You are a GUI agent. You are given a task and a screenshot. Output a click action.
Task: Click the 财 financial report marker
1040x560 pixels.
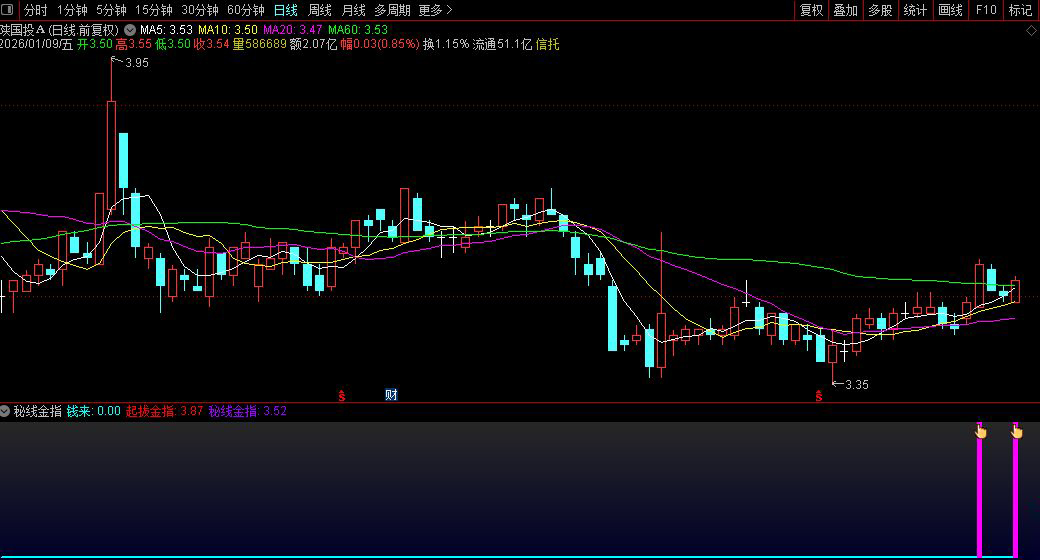click(x=391, y=395)
